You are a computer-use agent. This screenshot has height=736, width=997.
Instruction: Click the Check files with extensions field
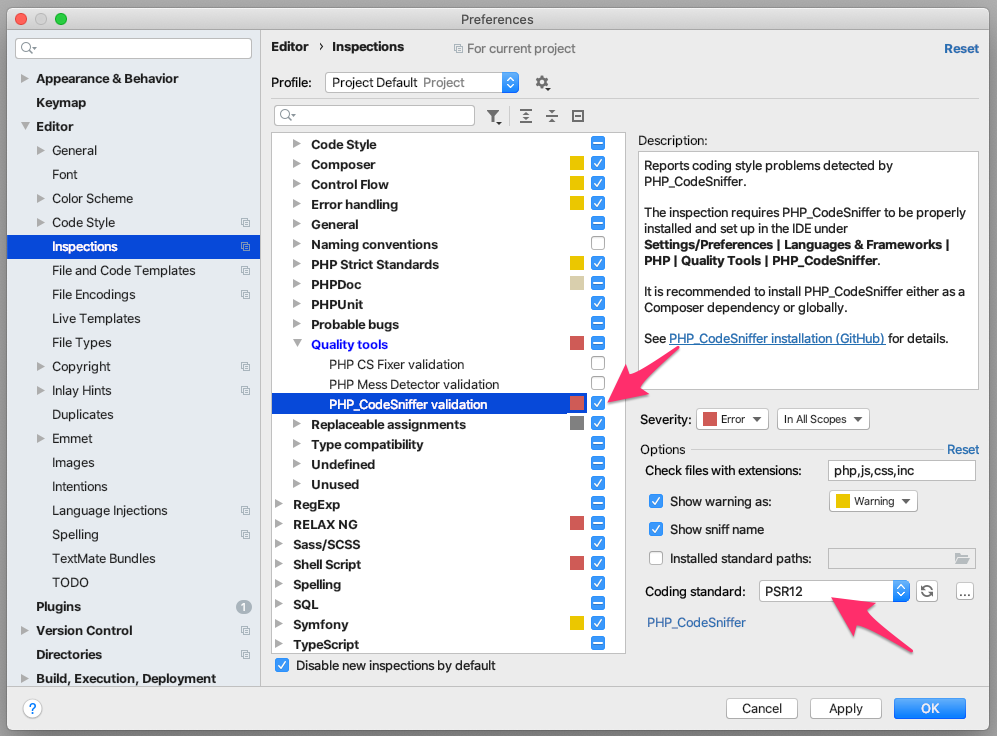[901, 468]
